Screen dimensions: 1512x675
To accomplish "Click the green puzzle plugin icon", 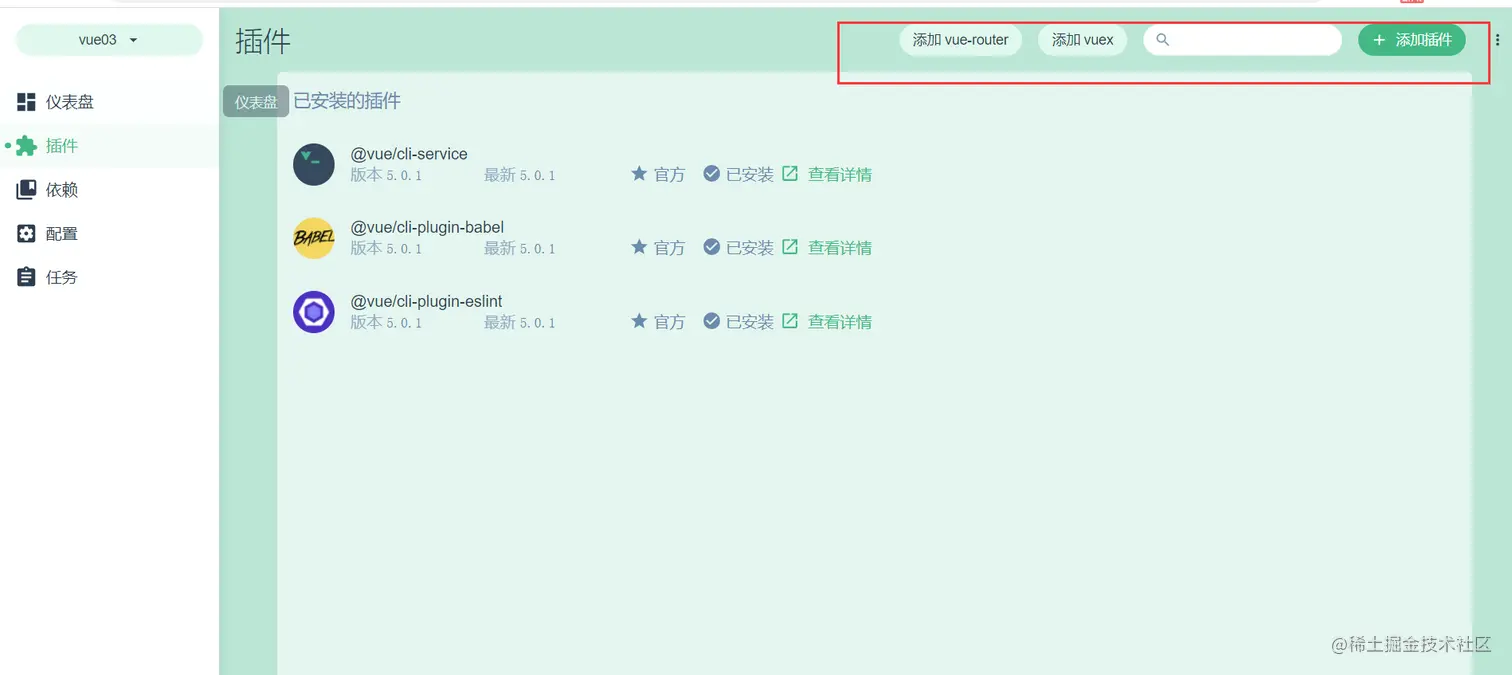I will [27, 146].
